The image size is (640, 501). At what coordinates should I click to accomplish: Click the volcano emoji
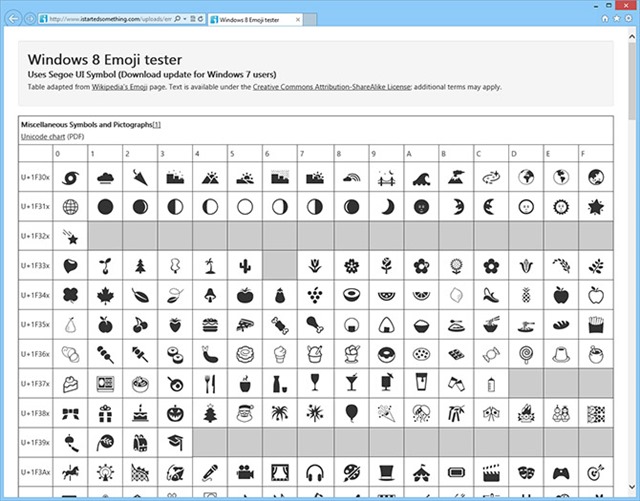456,177
